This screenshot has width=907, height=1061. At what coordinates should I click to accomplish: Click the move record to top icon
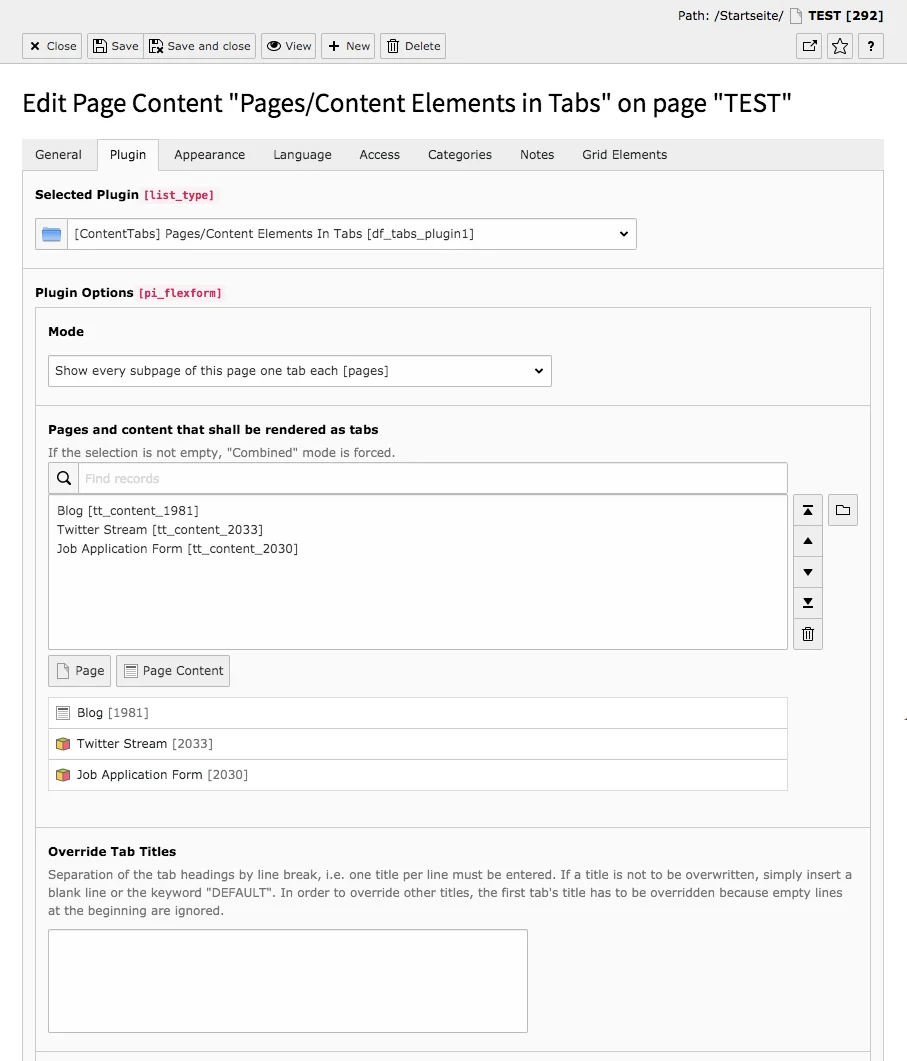pyautogui.click(x=808, y=510)
